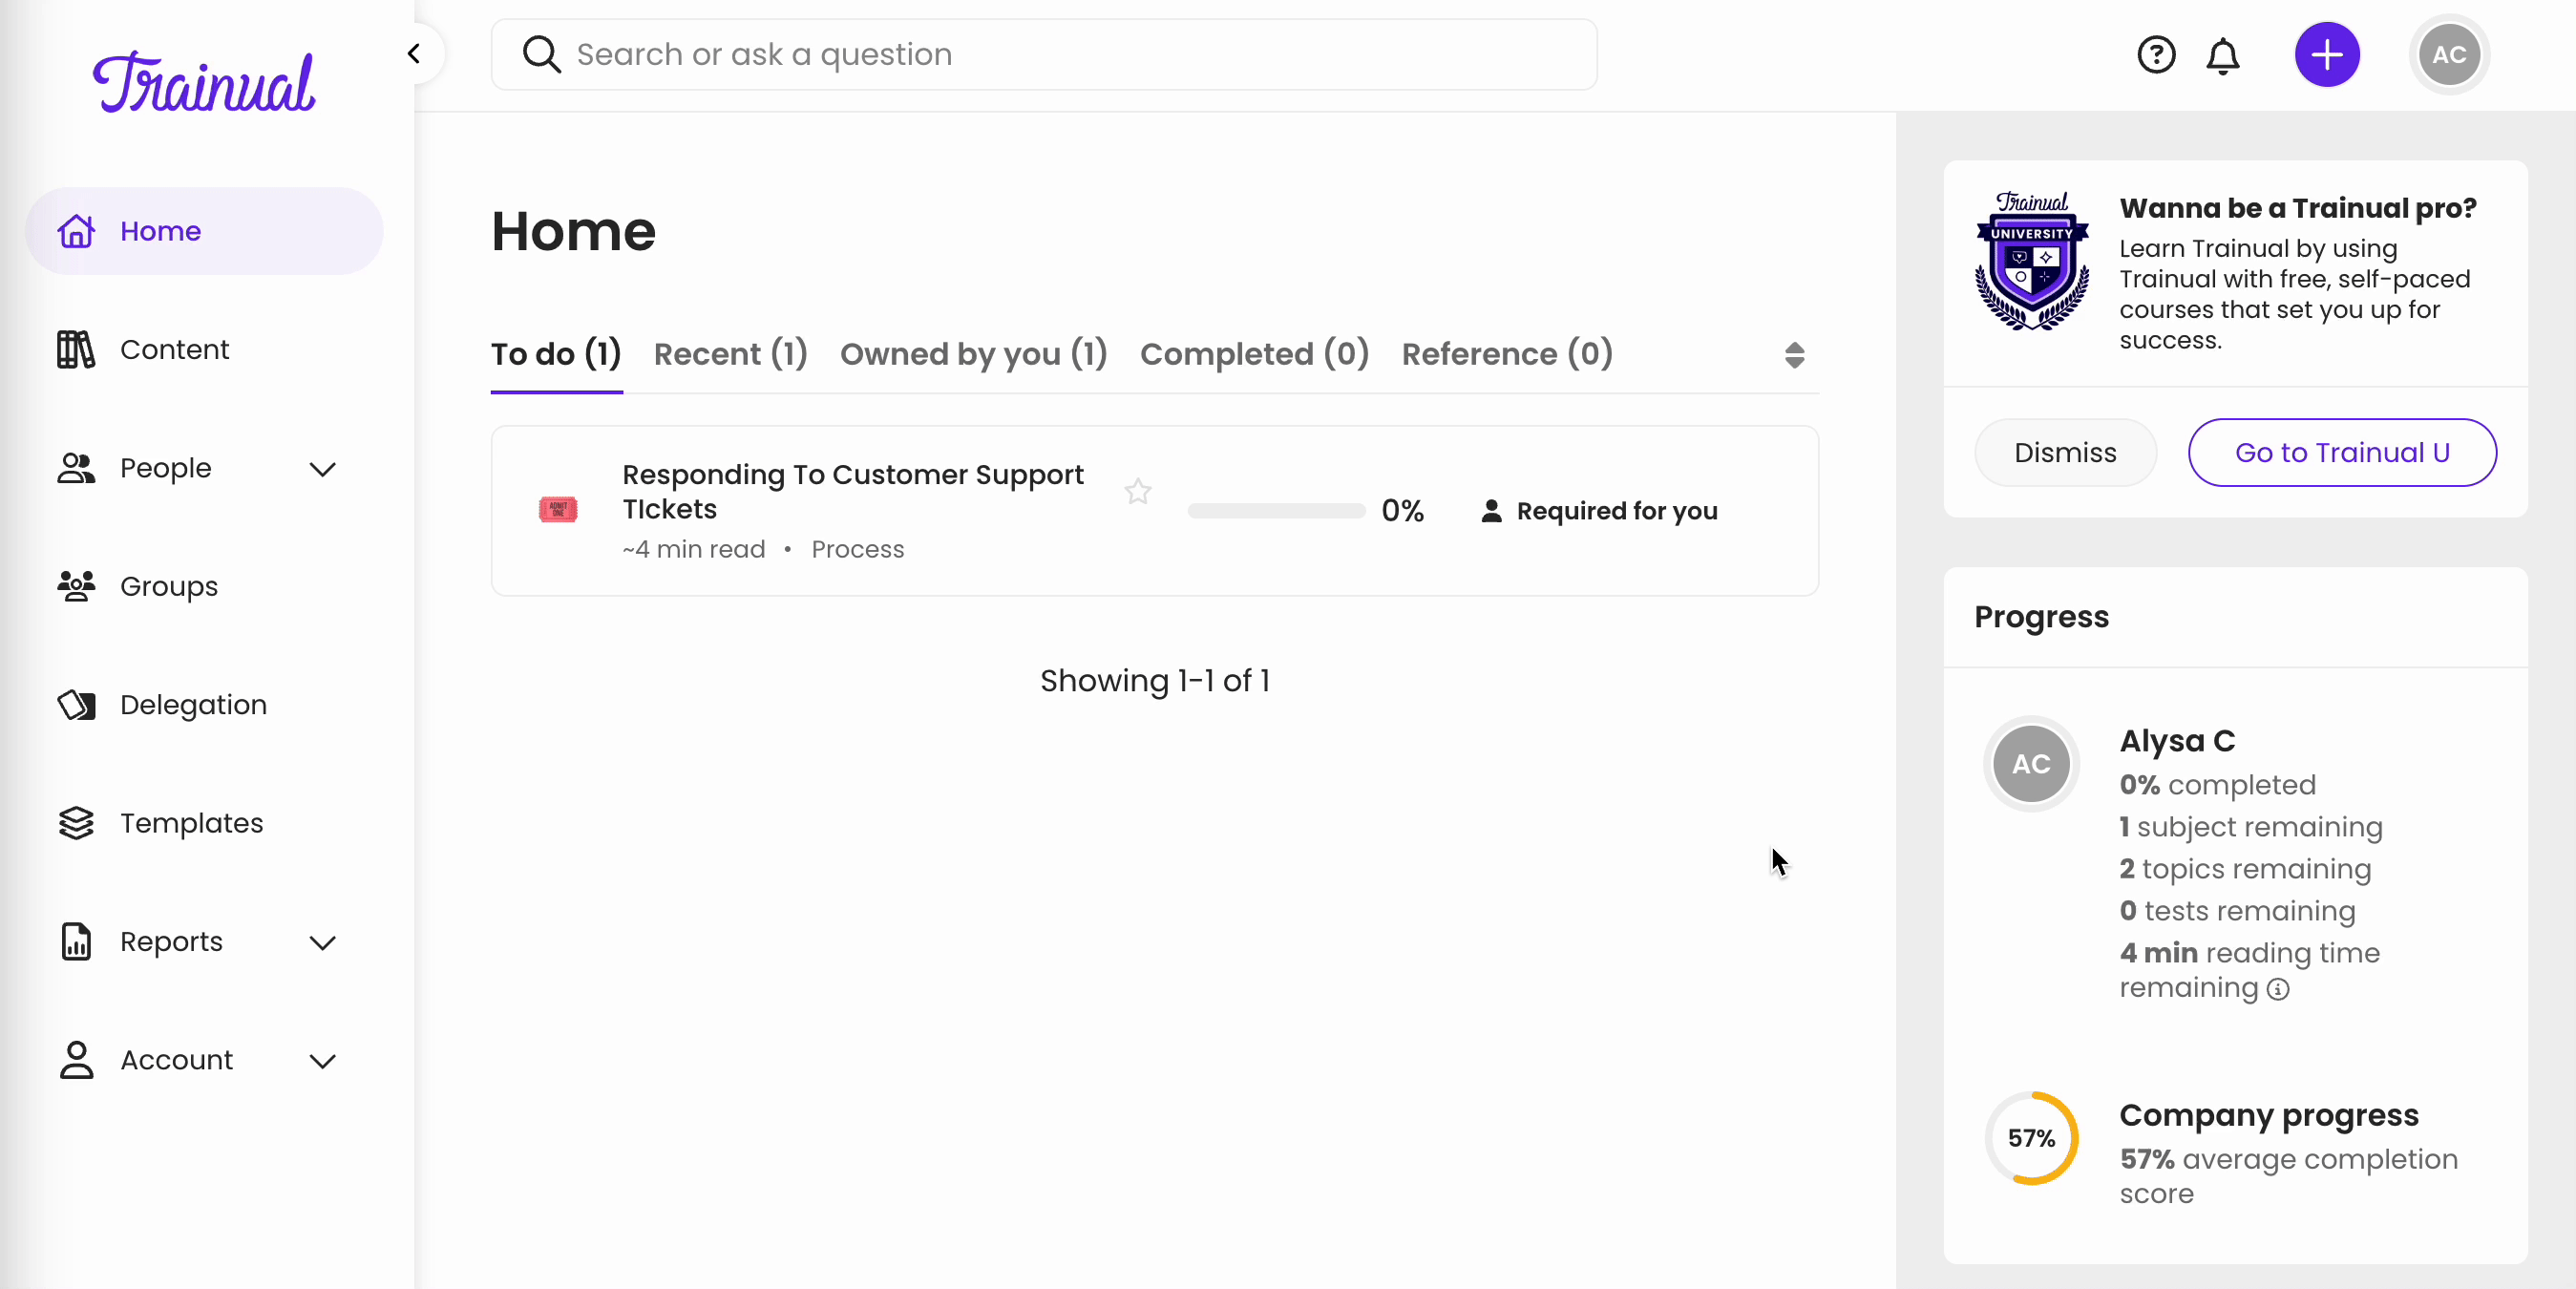Image resolution: width=2576 pixels, height=1289 pixels.
Task: Select the To do tab
Action: tap(556, 353)
